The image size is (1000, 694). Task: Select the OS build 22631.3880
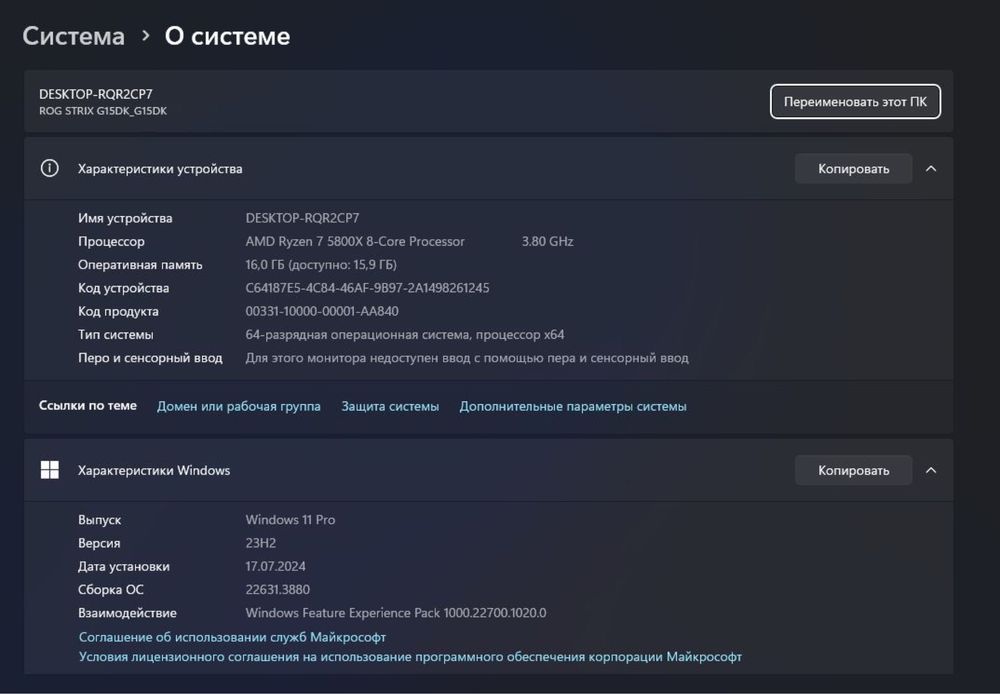(x=277, y=589)
